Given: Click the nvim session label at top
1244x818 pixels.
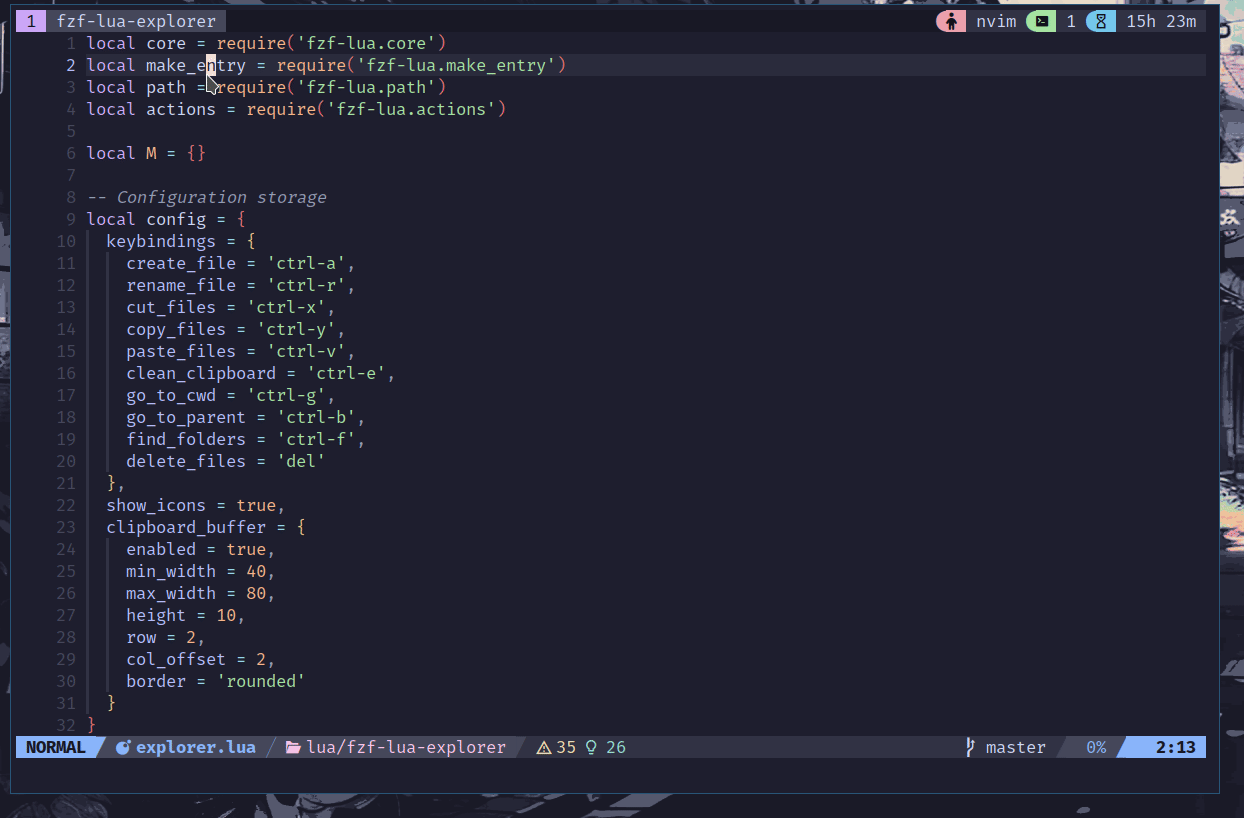Looking at the screenshot, I should pos(996,21).
